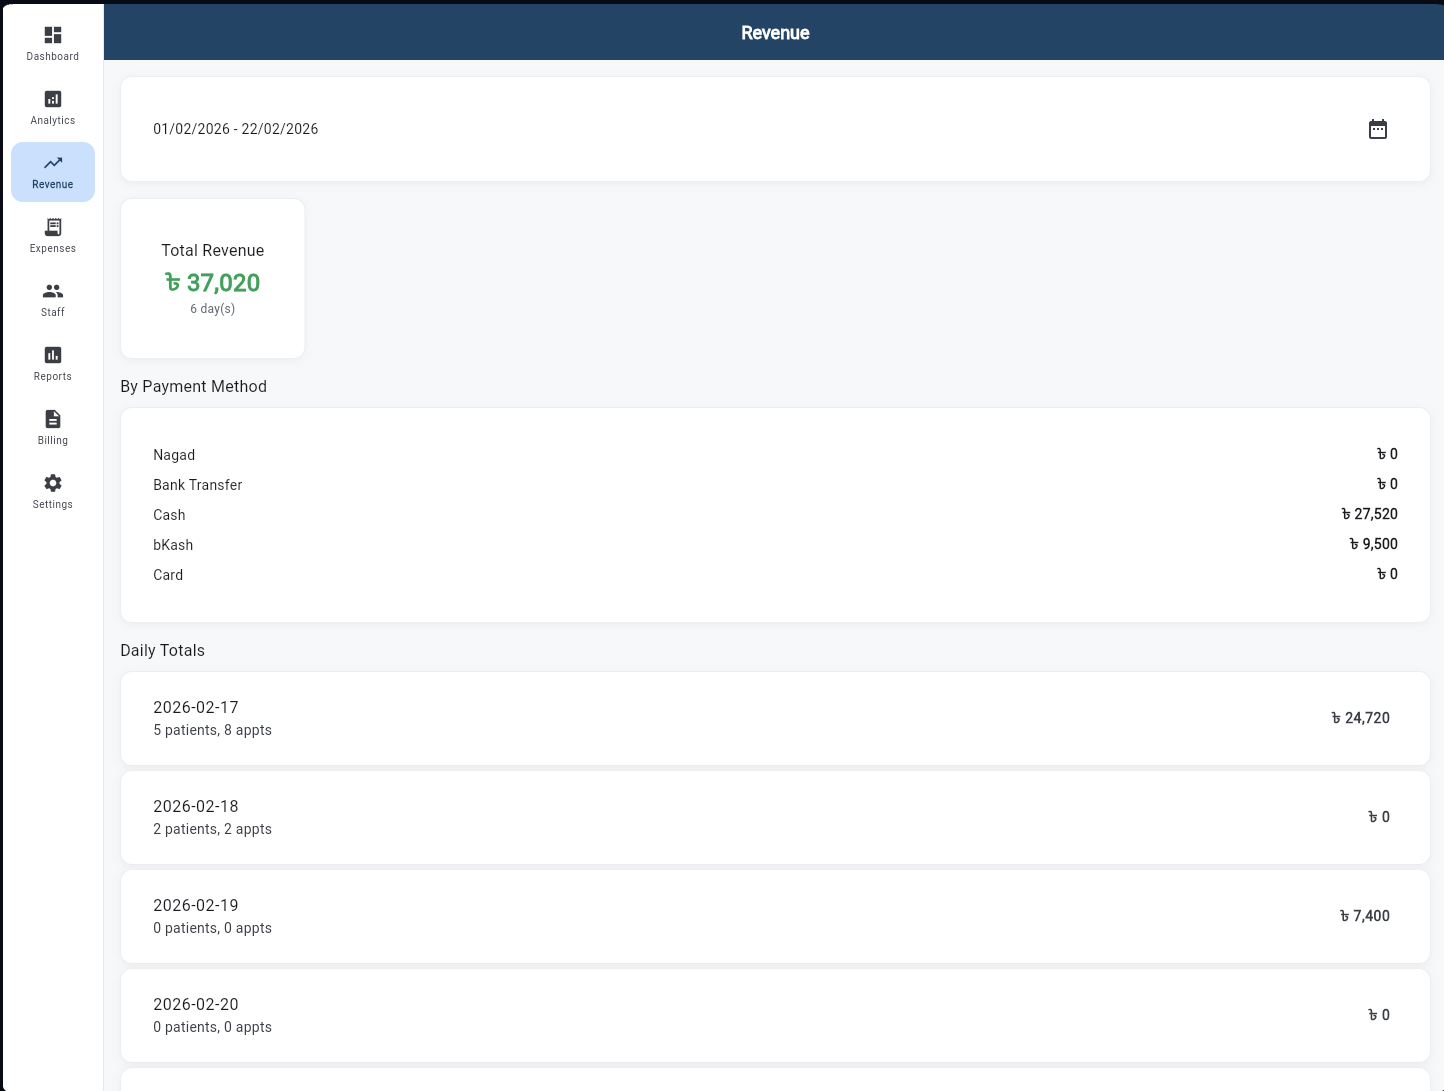Click the bKash payment amount
The height and width of the screenshot is (1091, 1444).
point(1372,544)
